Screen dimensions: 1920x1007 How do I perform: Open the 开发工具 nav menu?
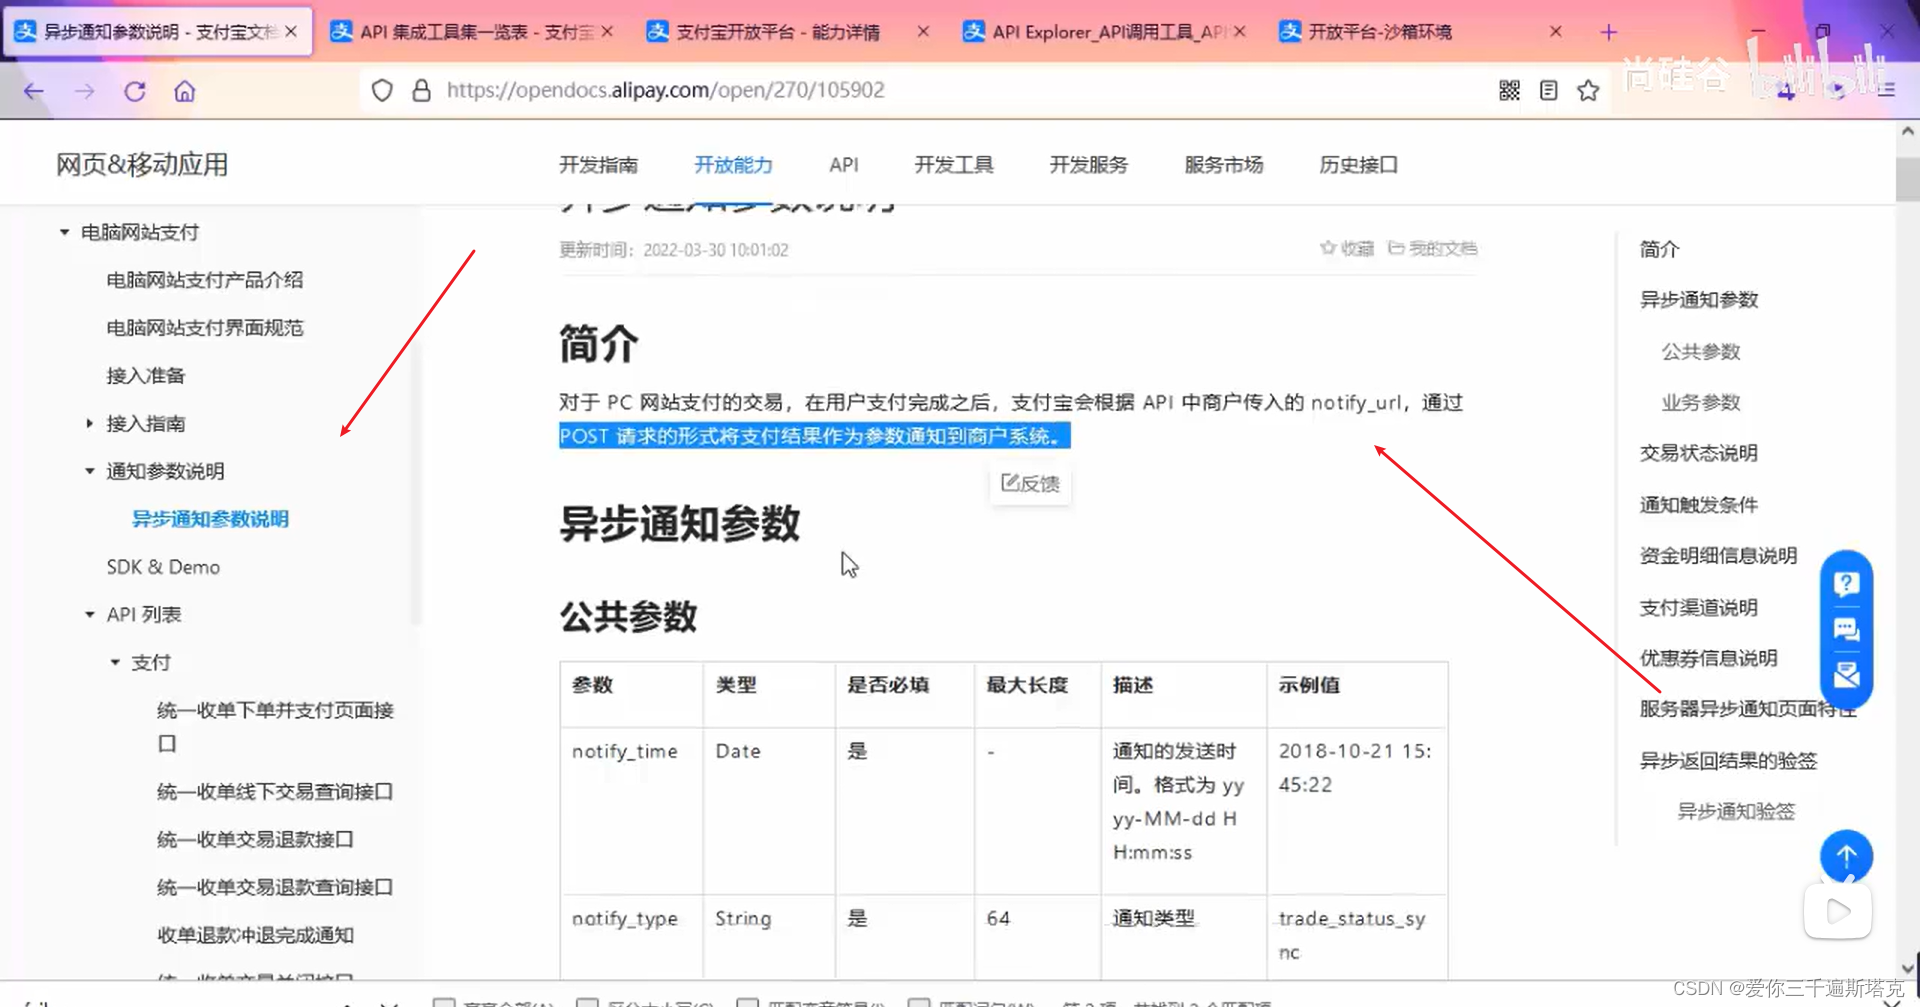(954, 165)
